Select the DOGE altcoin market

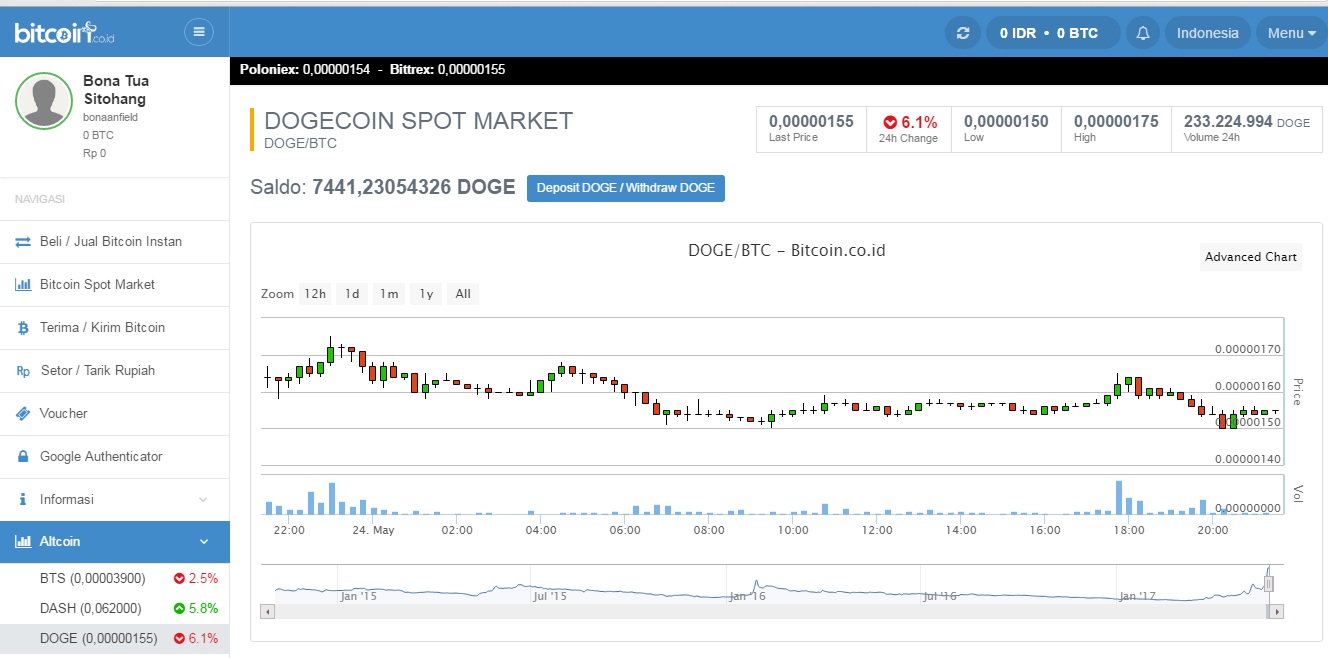pyautogui.click(x=115, y=638)
